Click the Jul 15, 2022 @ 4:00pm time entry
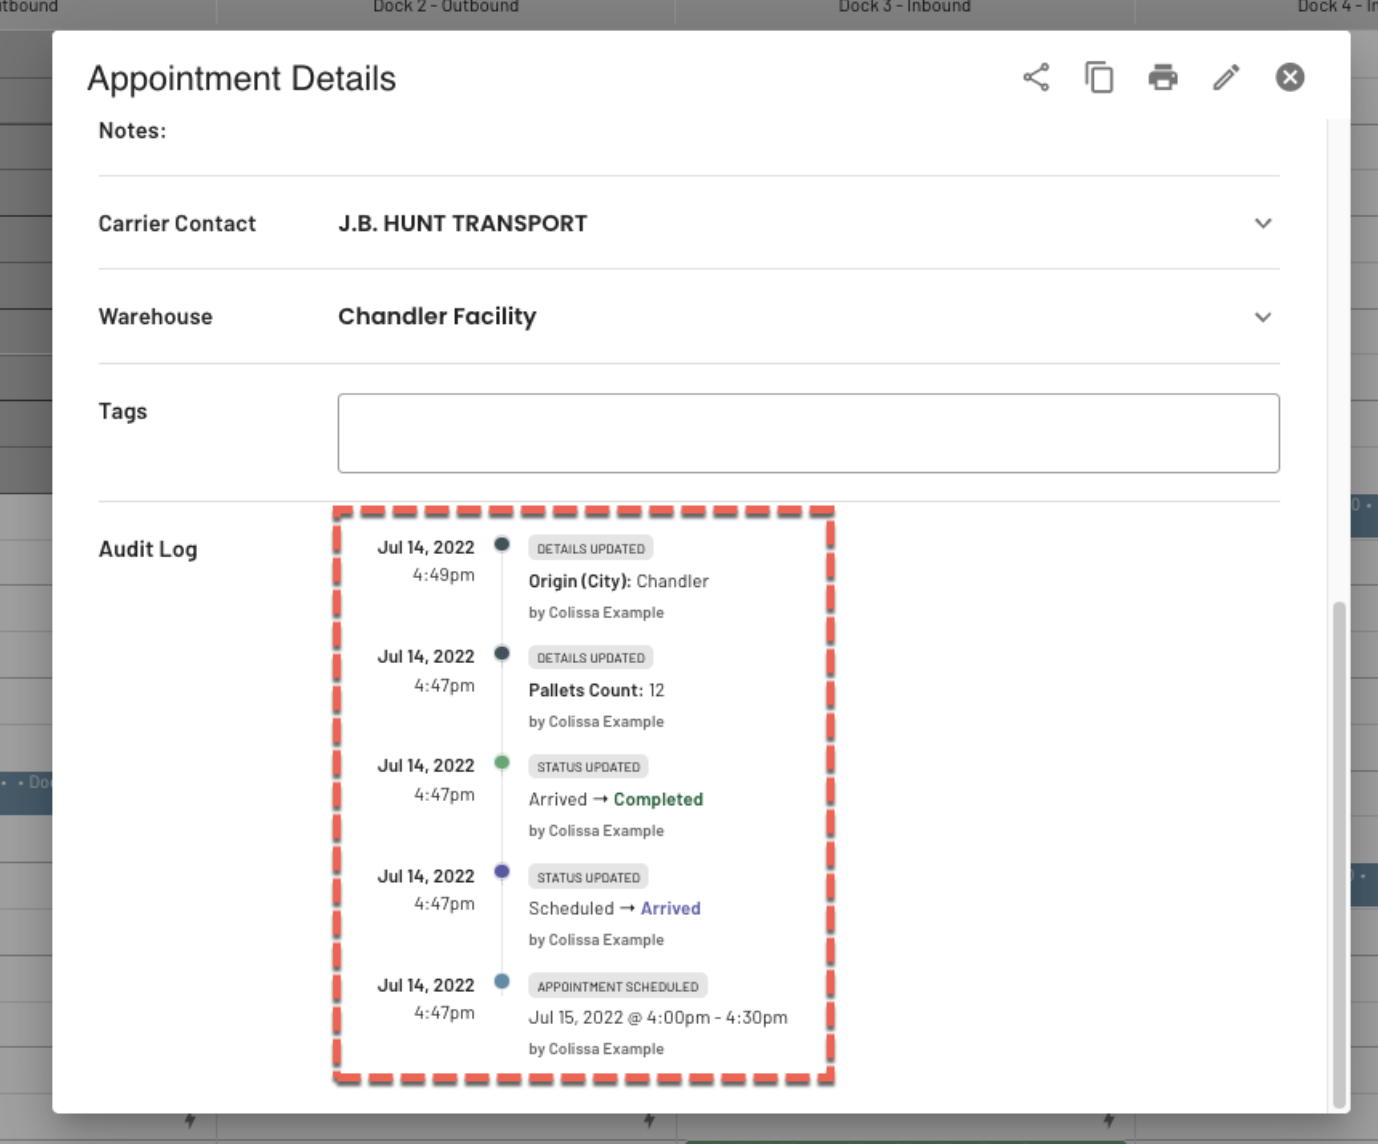 [658, 1017]
